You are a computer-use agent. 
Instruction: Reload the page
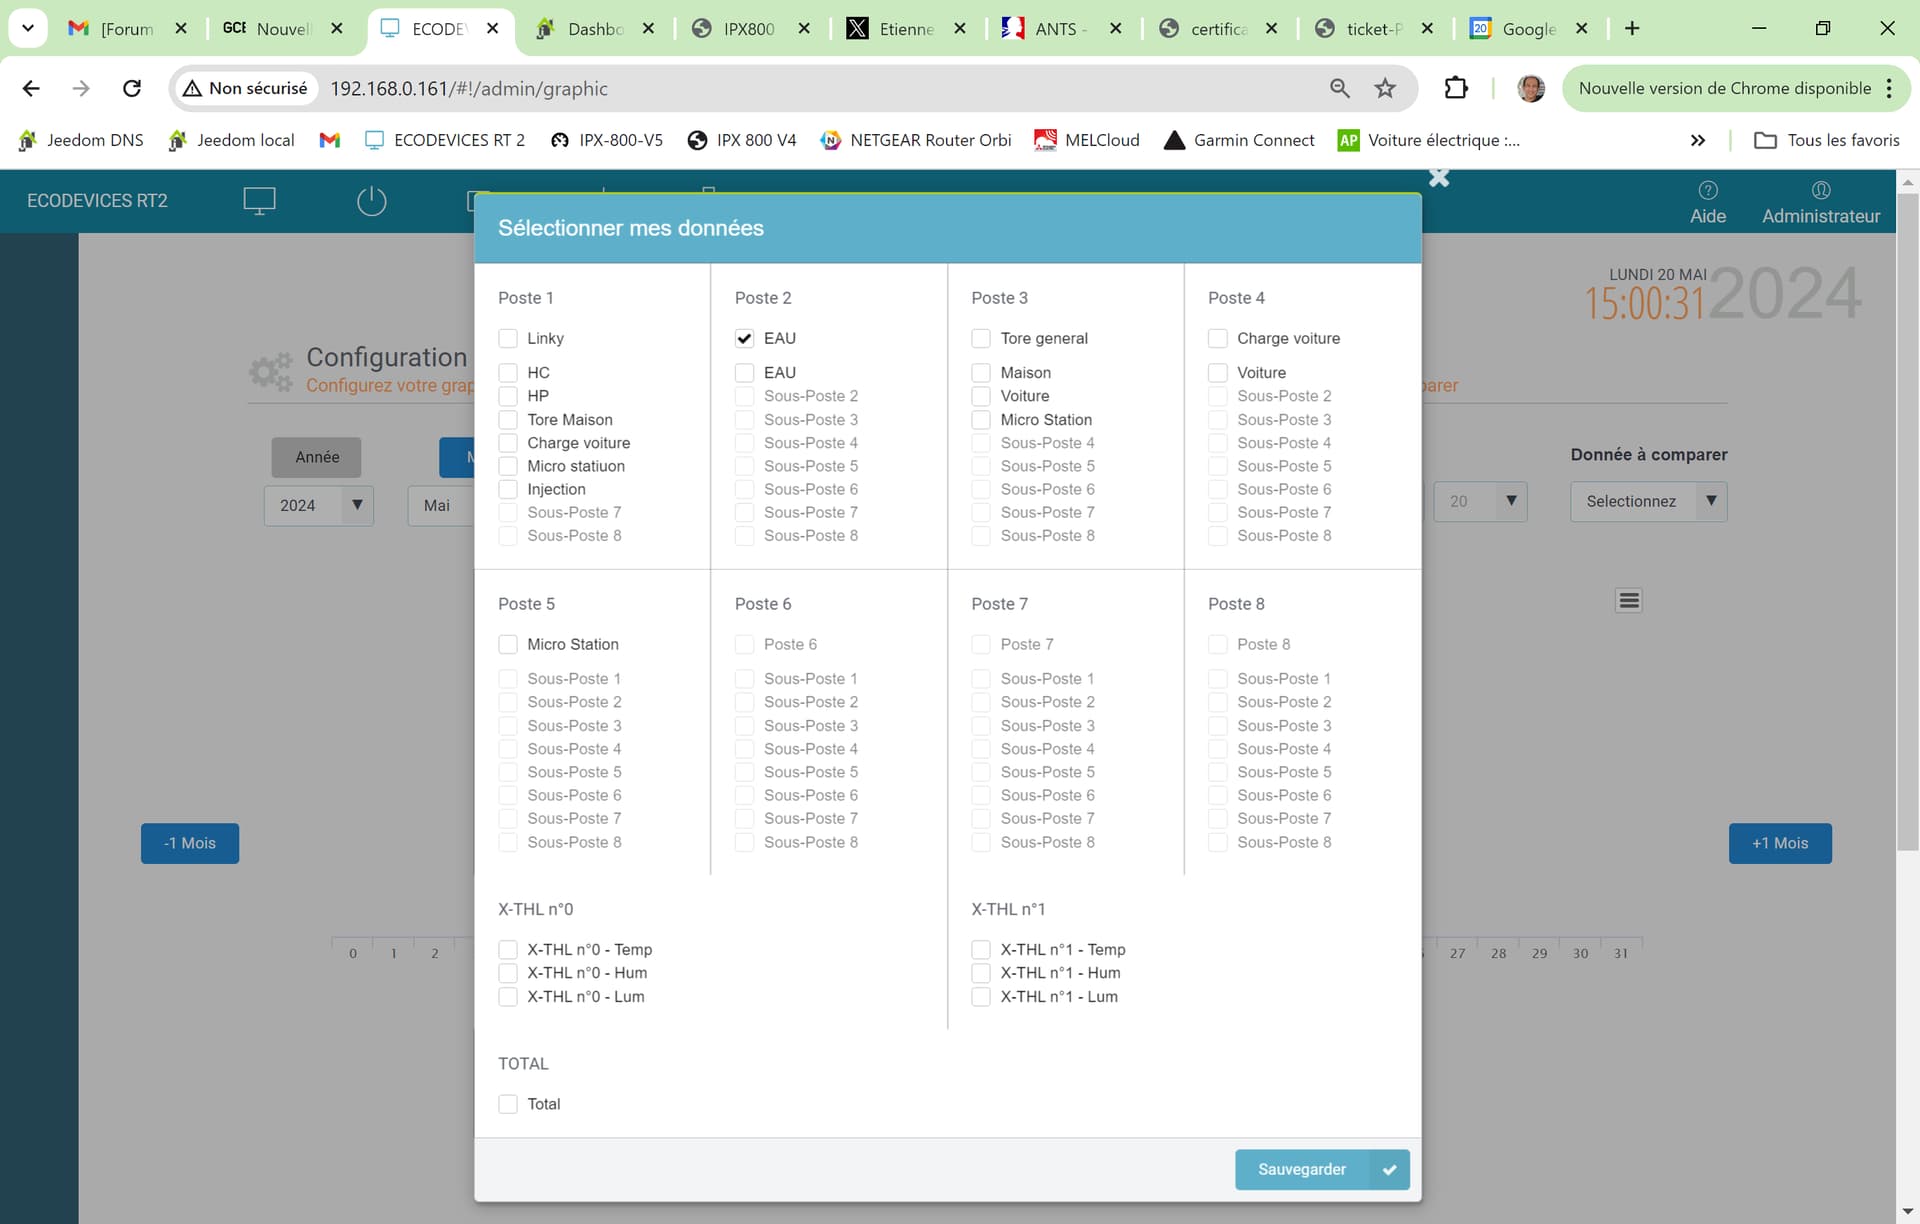pos(131,89)
